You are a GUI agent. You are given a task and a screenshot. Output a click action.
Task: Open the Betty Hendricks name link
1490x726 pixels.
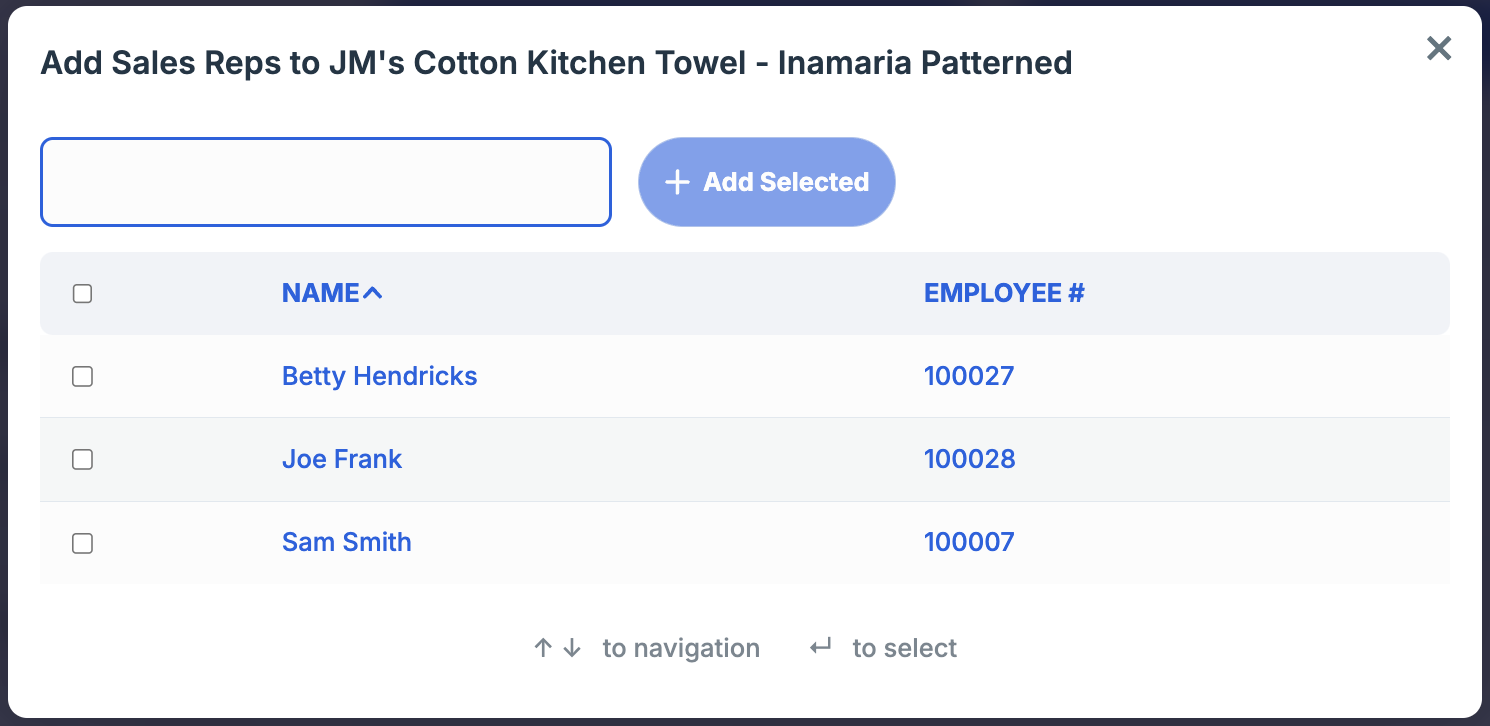[x=379, y=376]
